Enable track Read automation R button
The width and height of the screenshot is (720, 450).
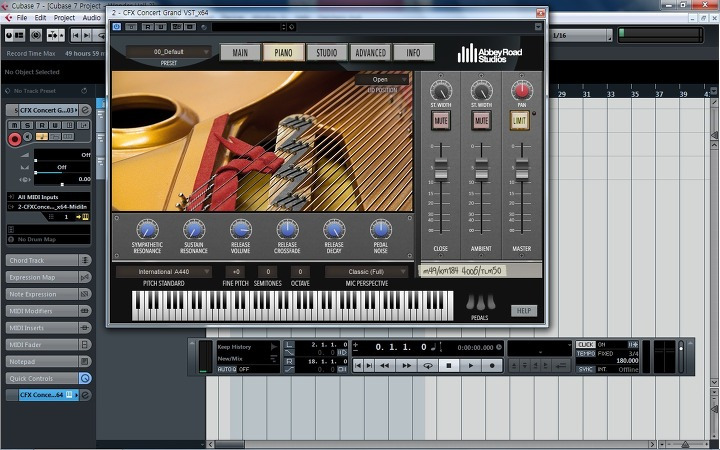click(x=42, y=125)
